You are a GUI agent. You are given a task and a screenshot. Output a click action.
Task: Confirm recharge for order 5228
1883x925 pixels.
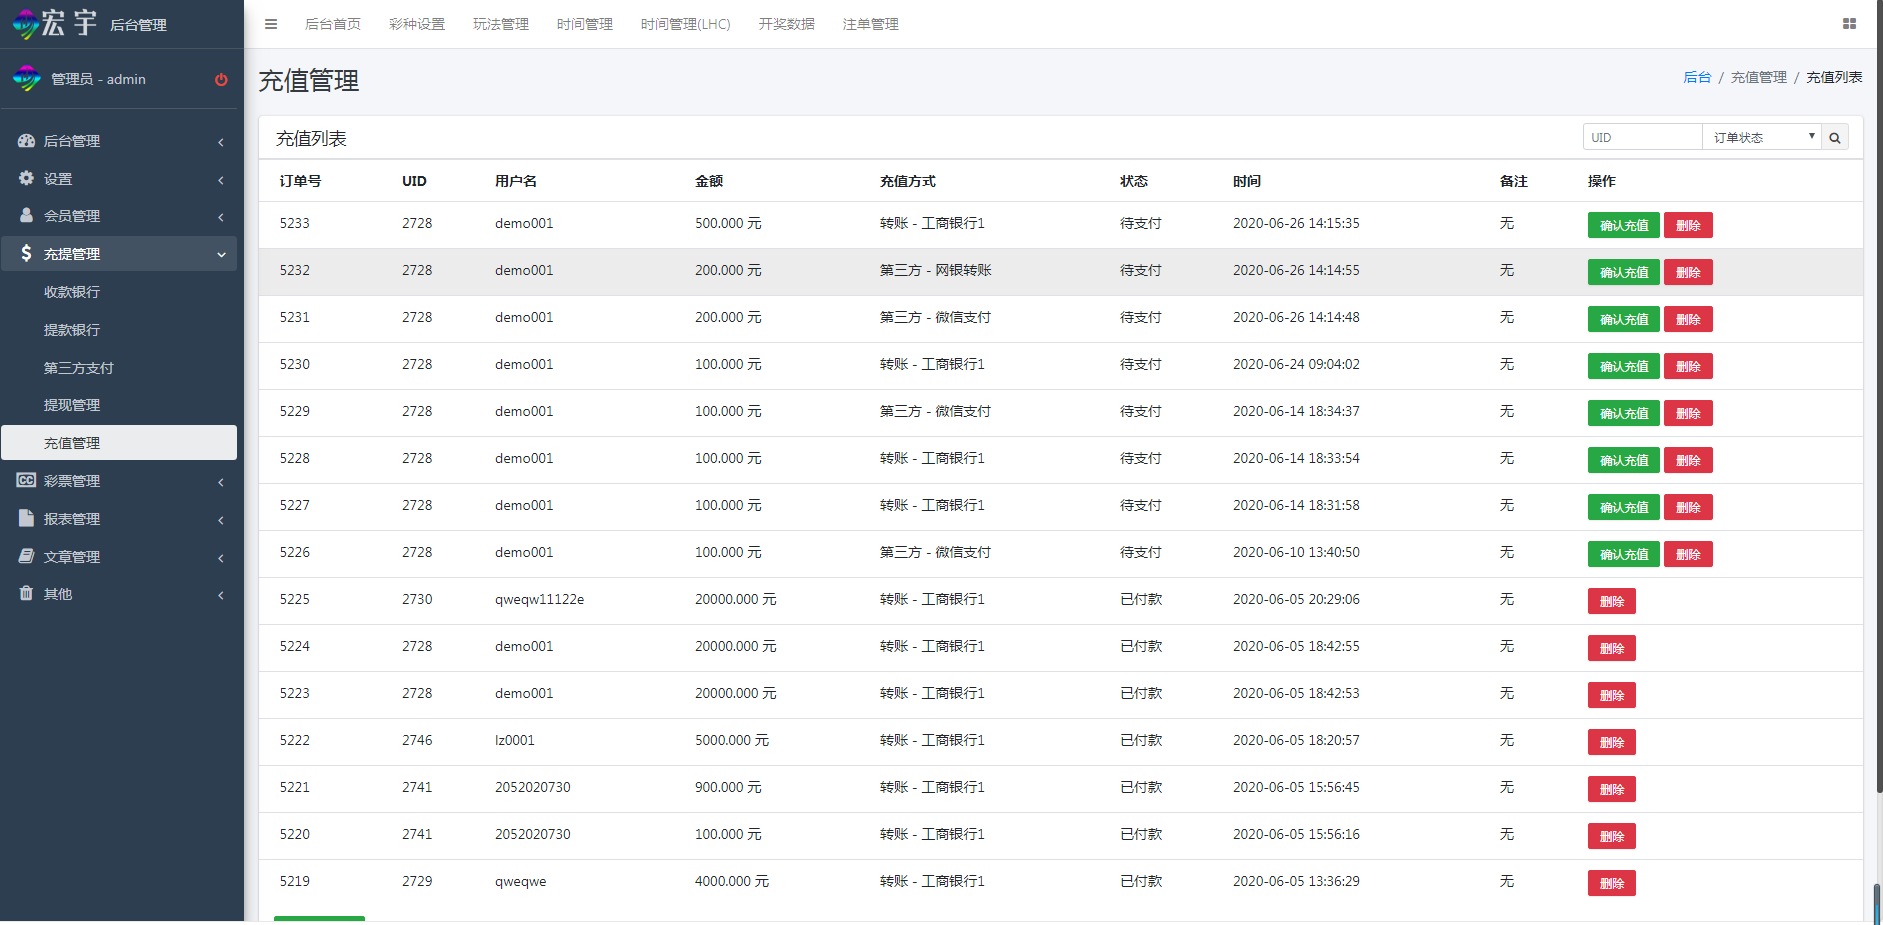pyautogui.click(x=1624, y=460)
